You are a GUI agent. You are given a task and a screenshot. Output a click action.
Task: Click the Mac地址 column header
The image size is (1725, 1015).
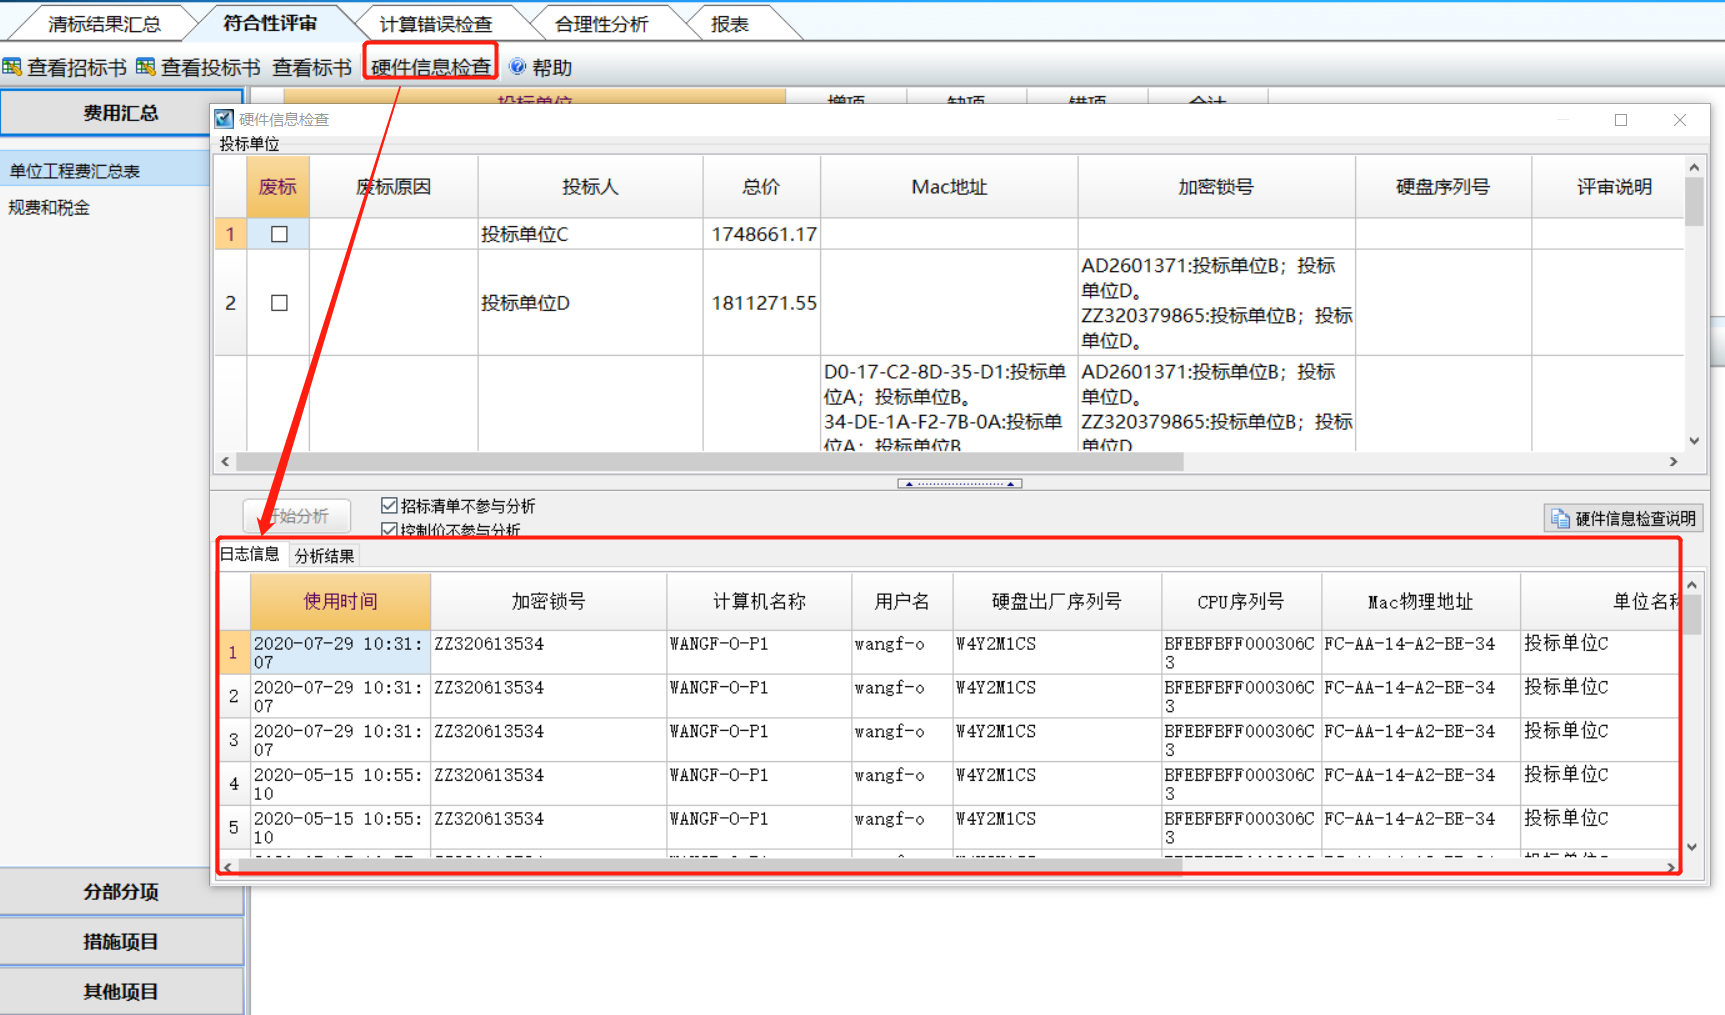coord(949,187)
